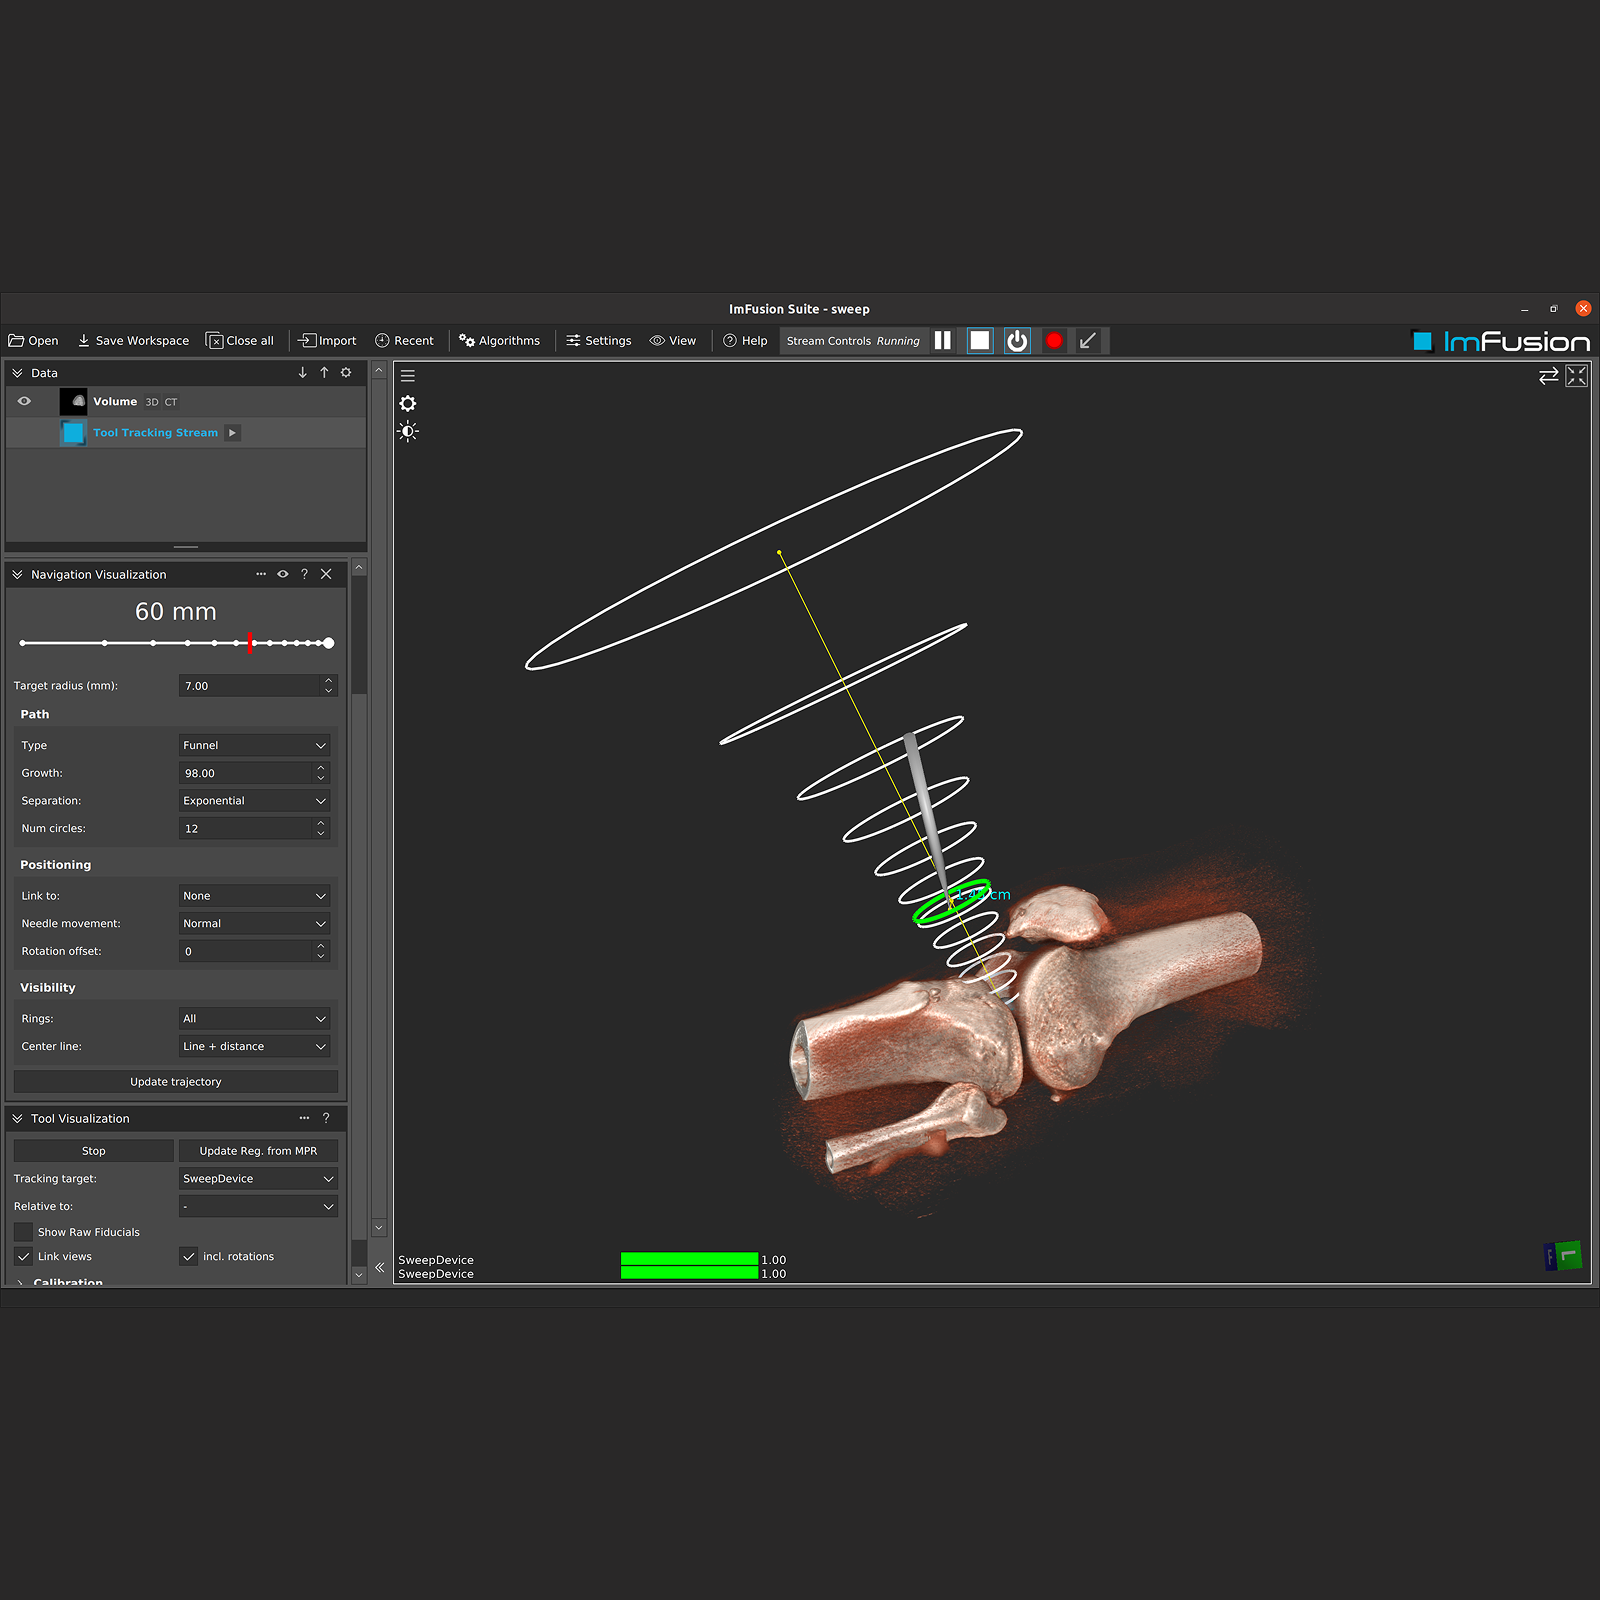This screenshot has width=1600, height=1600.
Task: Enable the Show Raw Fiducials checkbox
Action: pyautogui.click(x=24, y=1232)
